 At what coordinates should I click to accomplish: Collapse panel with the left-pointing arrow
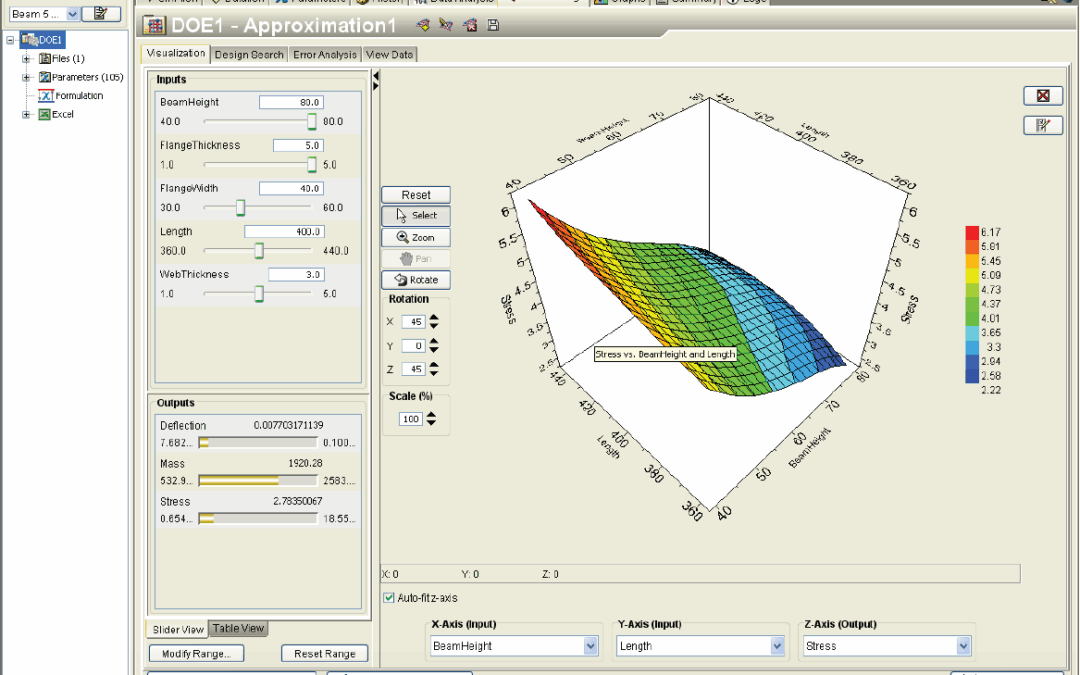tap(376, 74)
